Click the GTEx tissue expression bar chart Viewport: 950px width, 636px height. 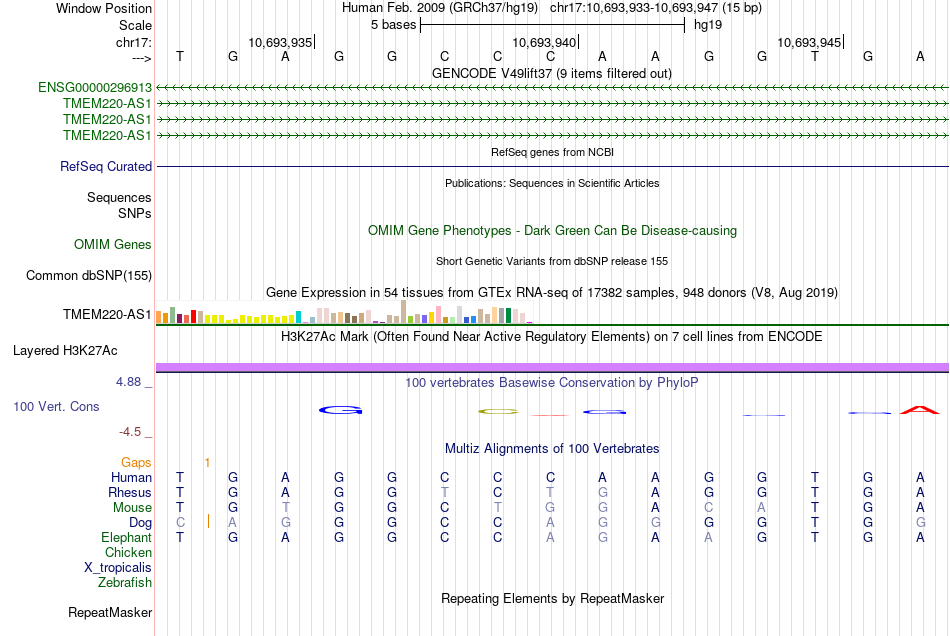344,312
